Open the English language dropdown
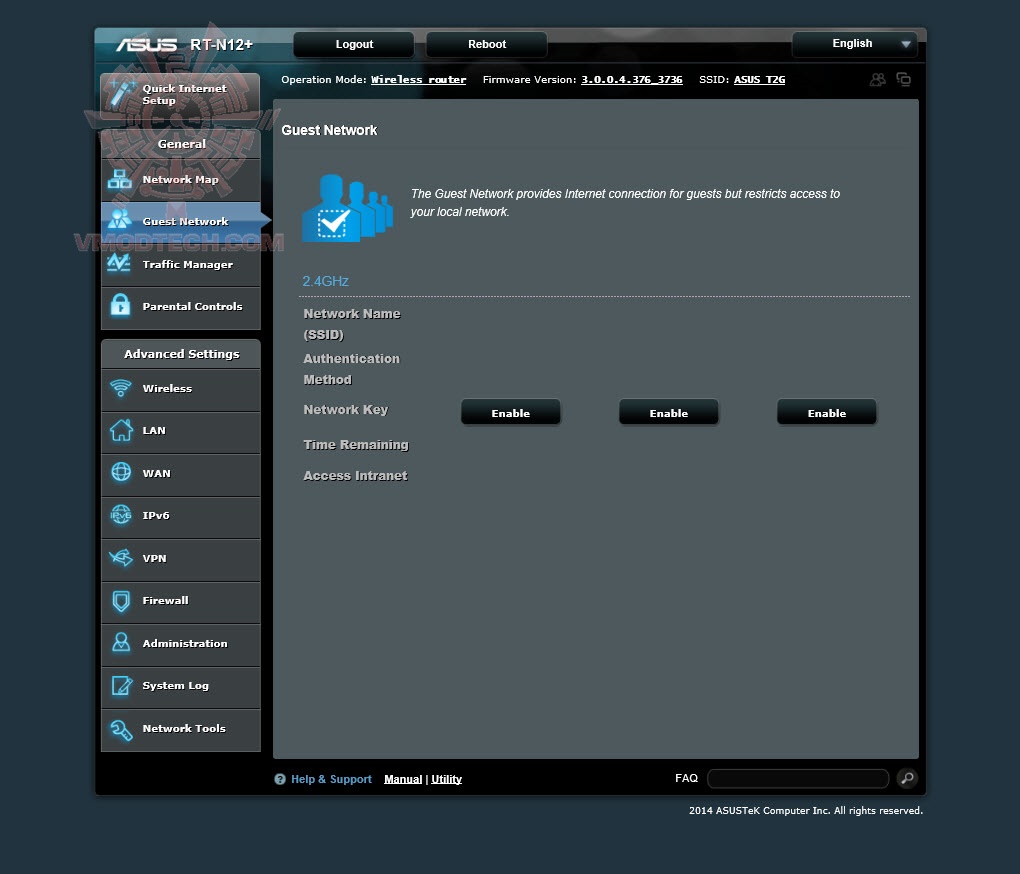This screenshot has height=874, width=1020. click(854, 44)
